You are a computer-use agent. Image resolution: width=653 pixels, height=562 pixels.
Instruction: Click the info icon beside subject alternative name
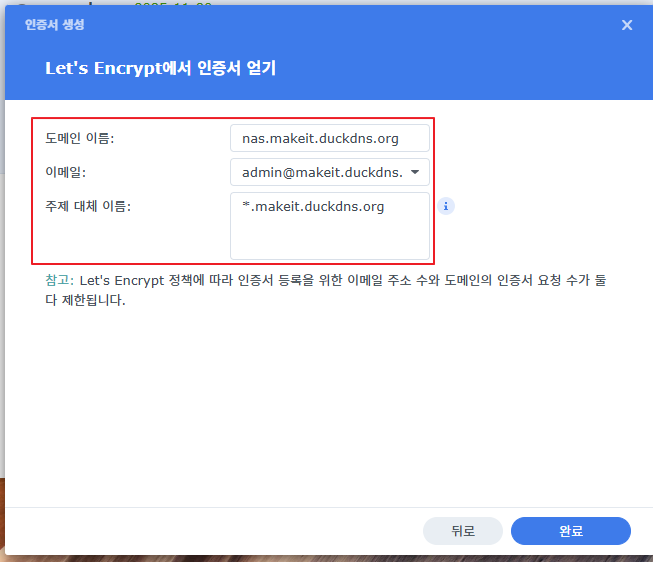click(446, 206)
